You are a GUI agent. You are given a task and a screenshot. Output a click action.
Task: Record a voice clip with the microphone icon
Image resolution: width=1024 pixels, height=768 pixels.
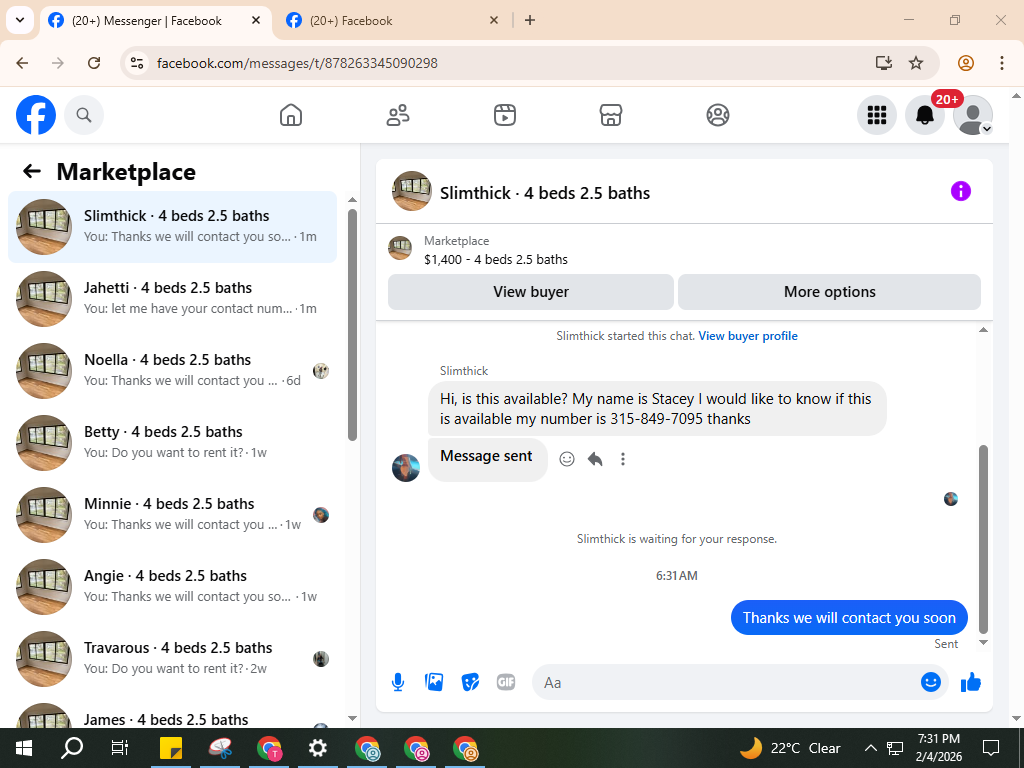398,682
